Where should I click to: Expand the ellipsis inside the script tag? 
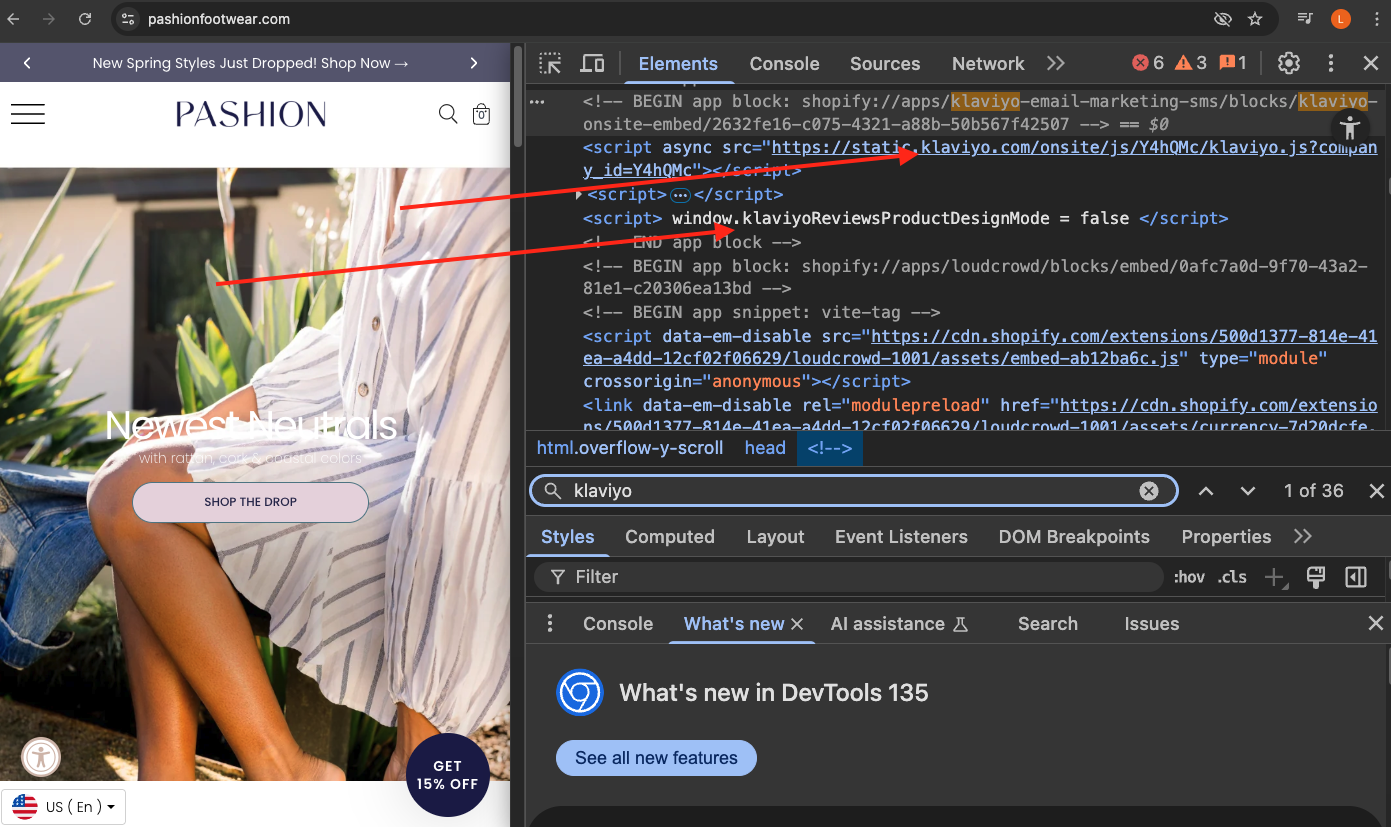point(680,194)
